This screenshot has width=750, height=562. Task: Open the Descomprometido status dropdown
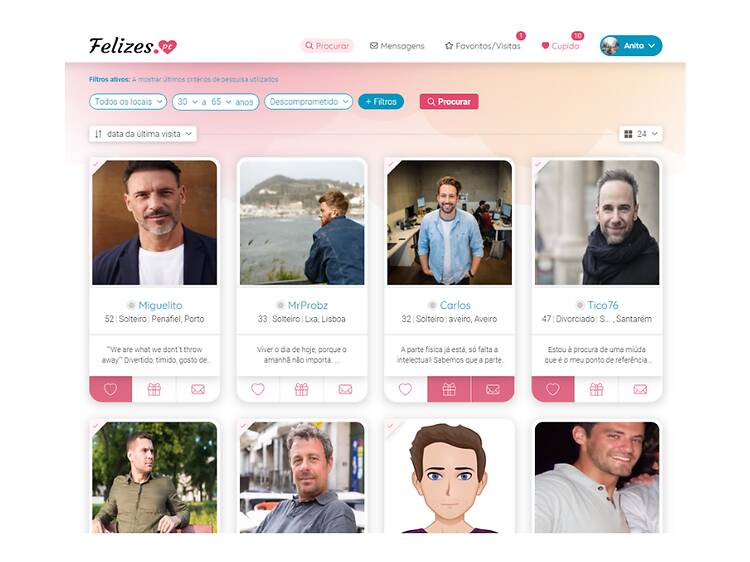coord(308,102)
